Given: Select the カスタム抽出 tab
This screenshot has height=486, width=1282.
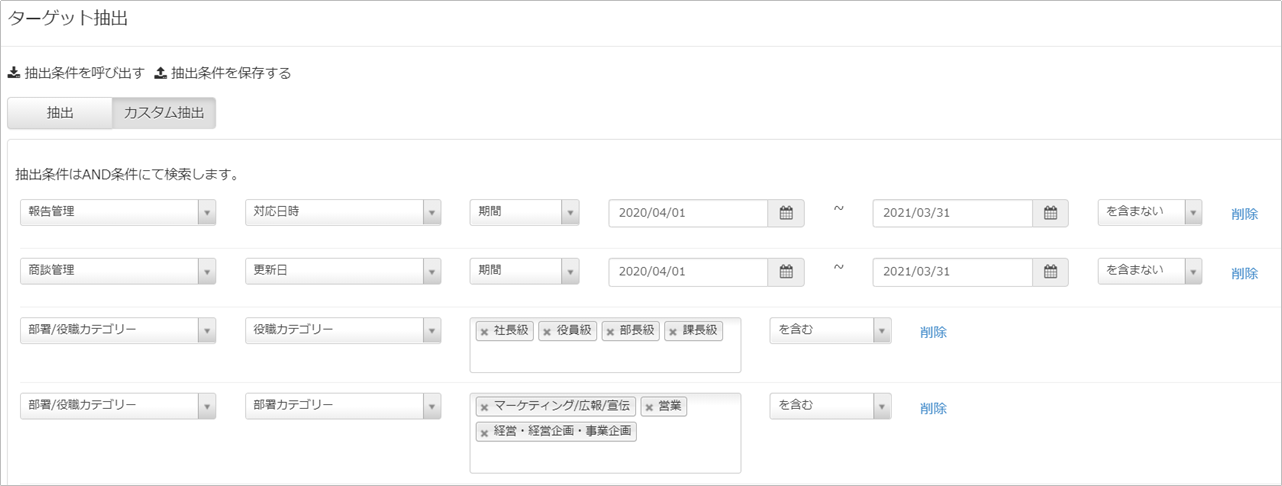Looking at the screenshot, I should click(163, 113).
